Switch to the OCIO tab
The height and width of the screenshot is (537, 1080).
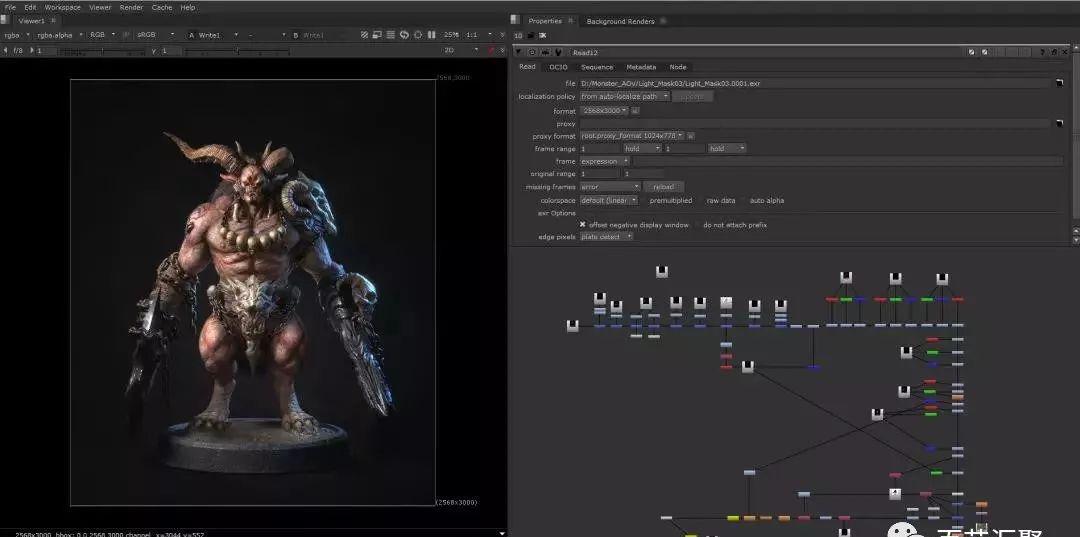(559, 67)
